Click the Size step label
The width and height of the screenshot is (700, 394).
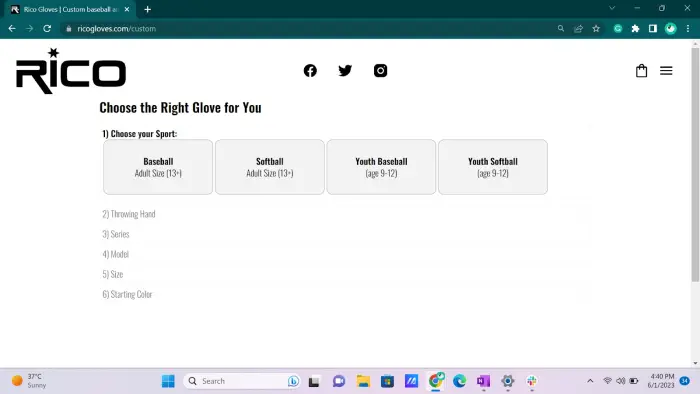112,274
